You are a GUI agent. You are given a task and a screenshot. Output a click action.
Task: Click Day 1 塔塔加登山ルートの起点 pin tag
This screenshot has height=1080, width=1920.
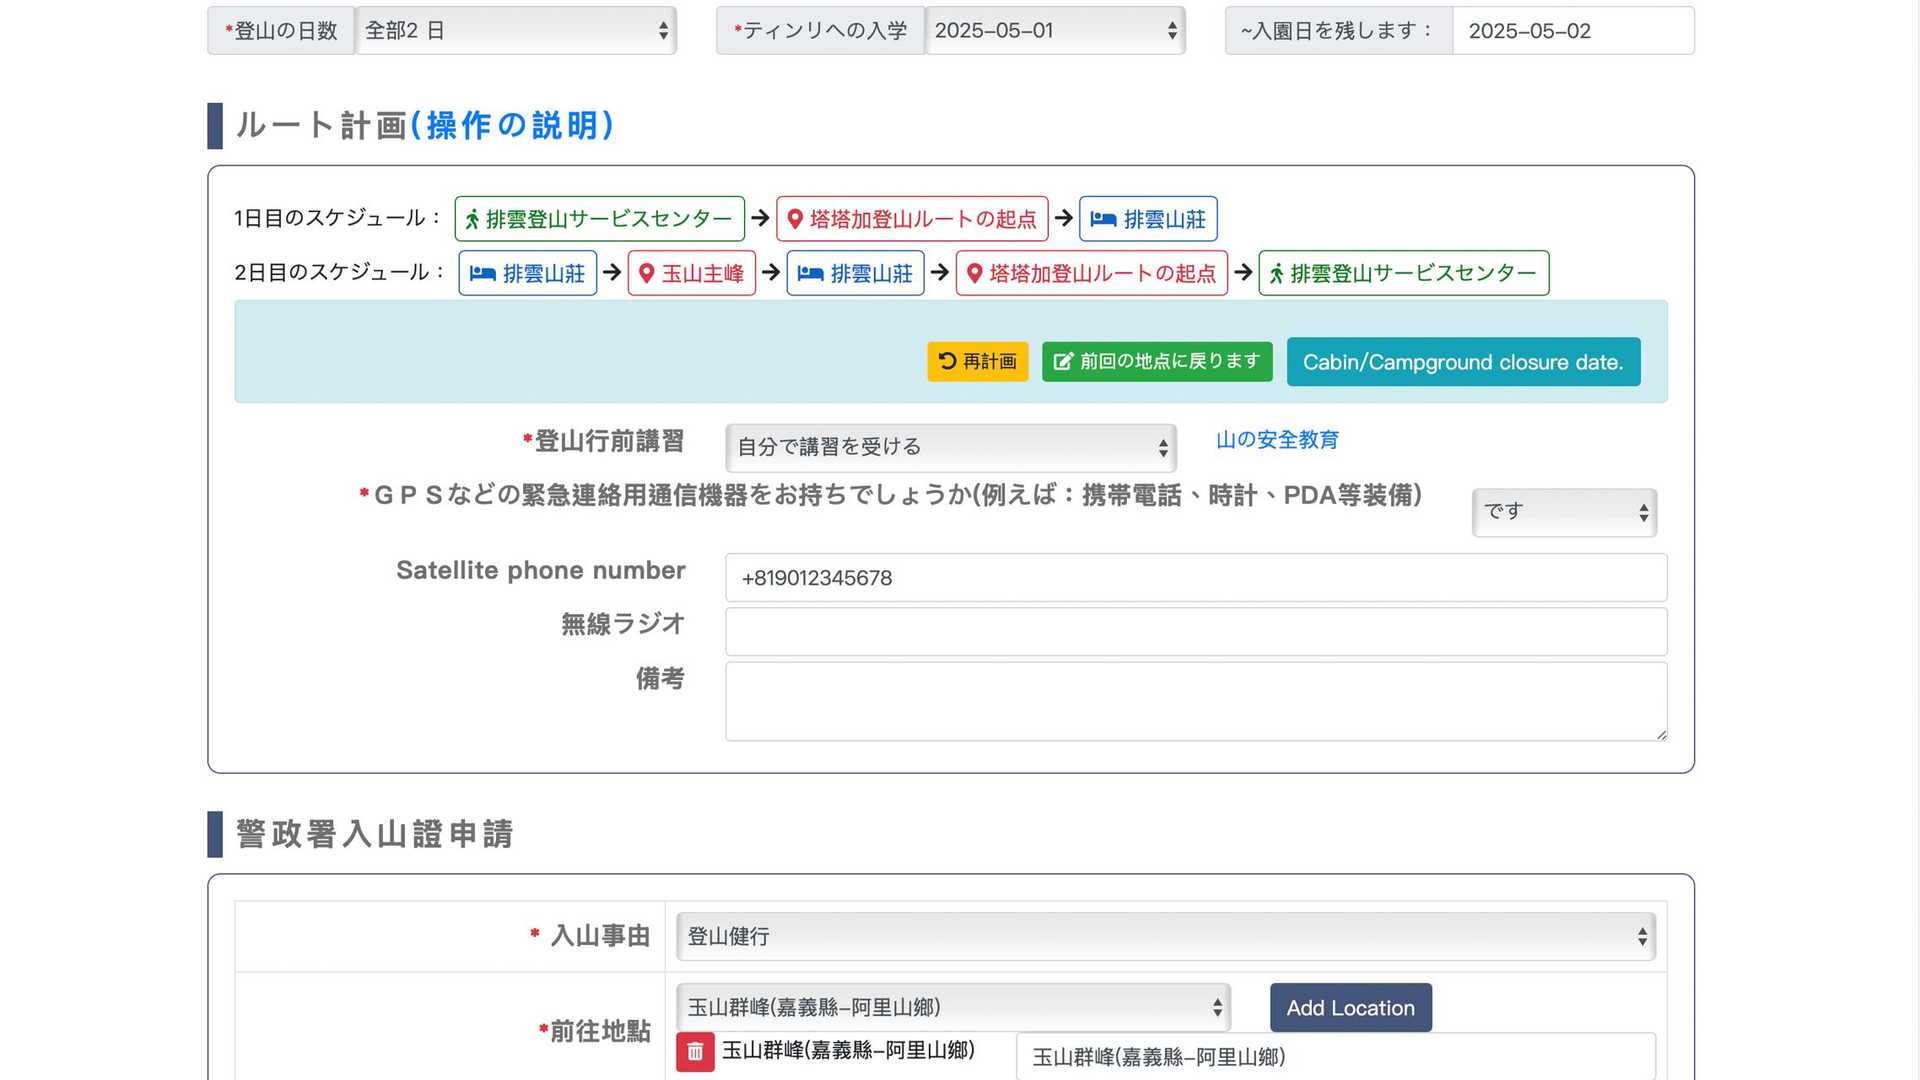tap(912, 219)
